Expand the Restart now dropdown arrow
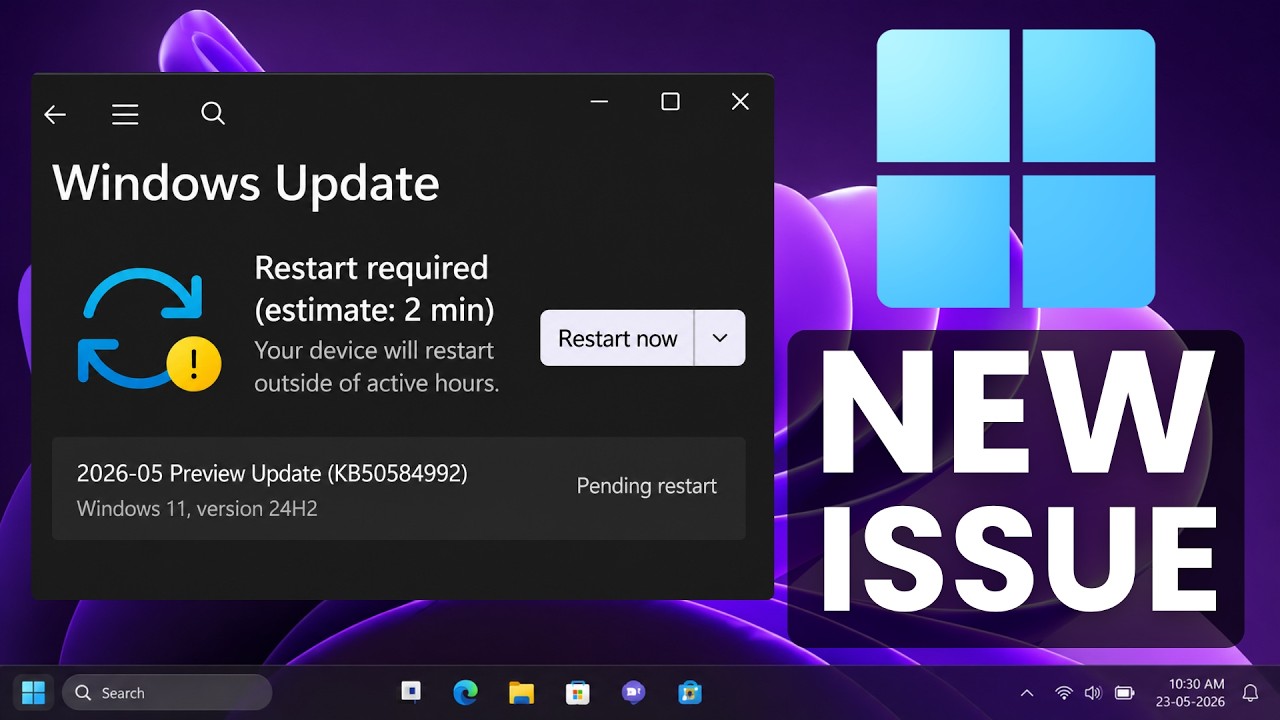This screenshot has width=1280, height=720. point(720,338)
